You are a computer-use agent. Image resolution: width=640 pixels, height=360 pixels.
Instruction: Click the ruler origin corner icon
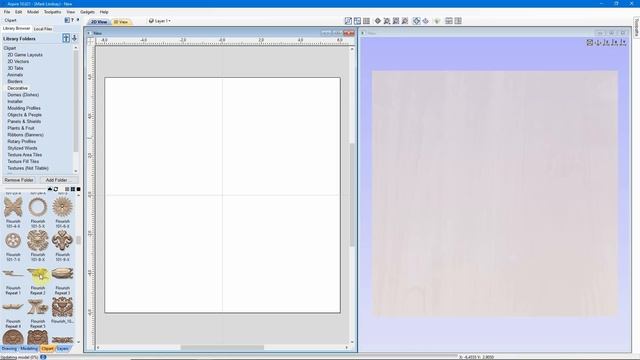(91, 41)
